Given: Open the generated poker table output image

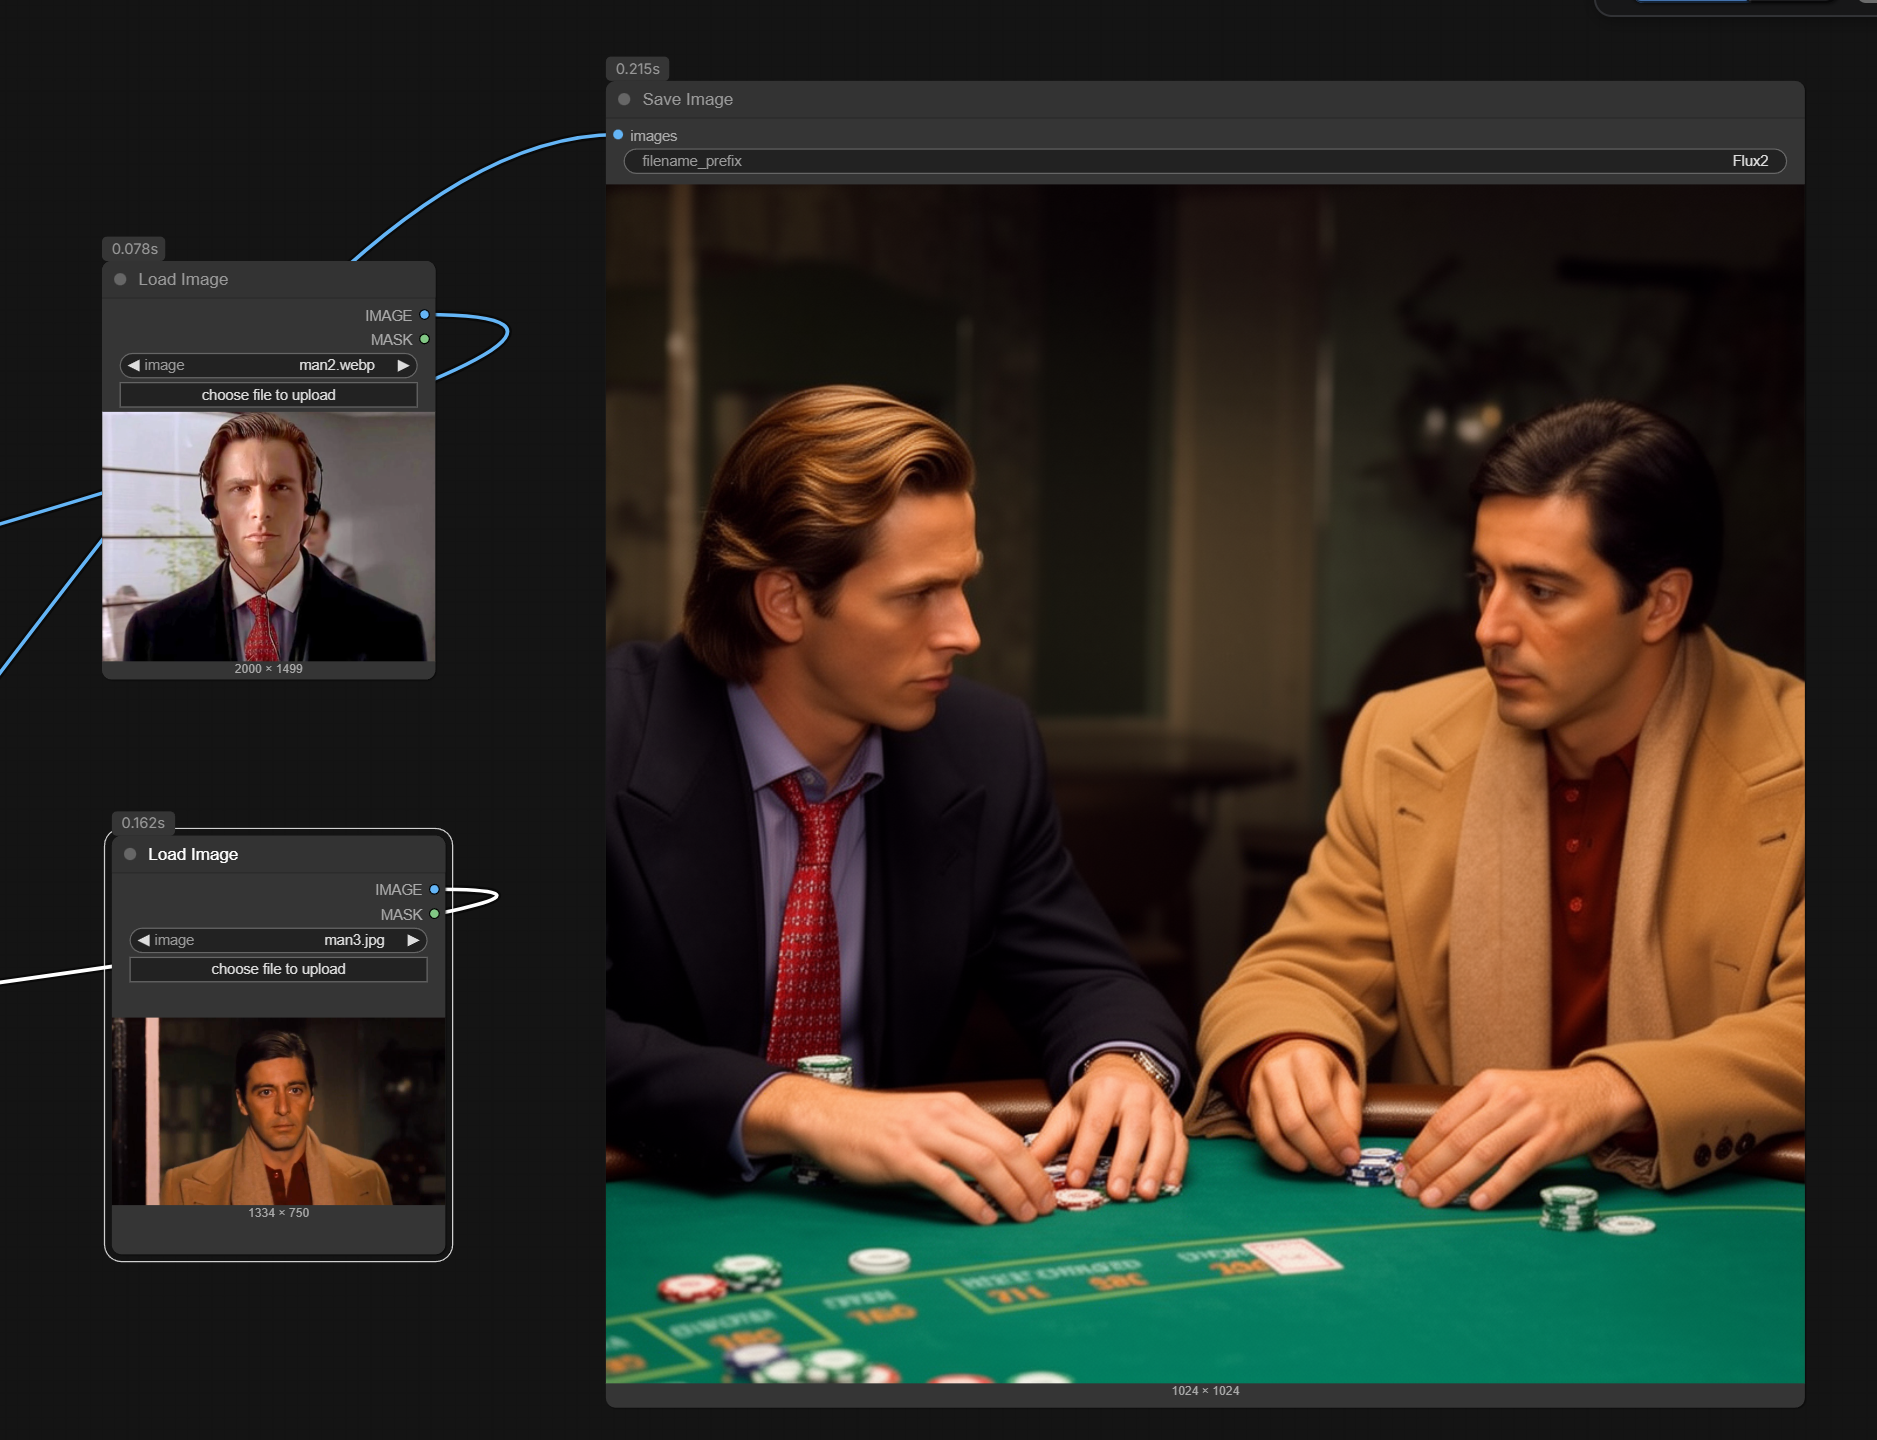Looking at the screenshot, I should 1205,784.
